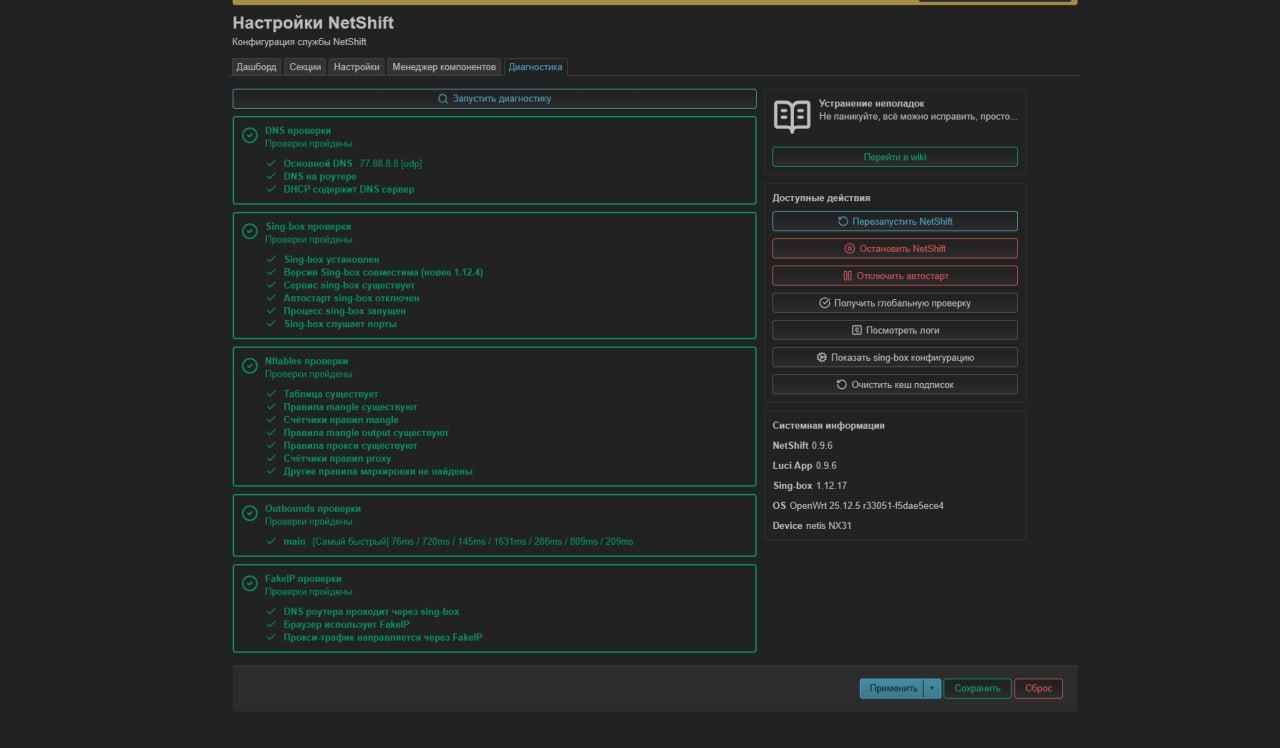
Task: Click the Счётчики правил proxy line
Action: (338, 459)
